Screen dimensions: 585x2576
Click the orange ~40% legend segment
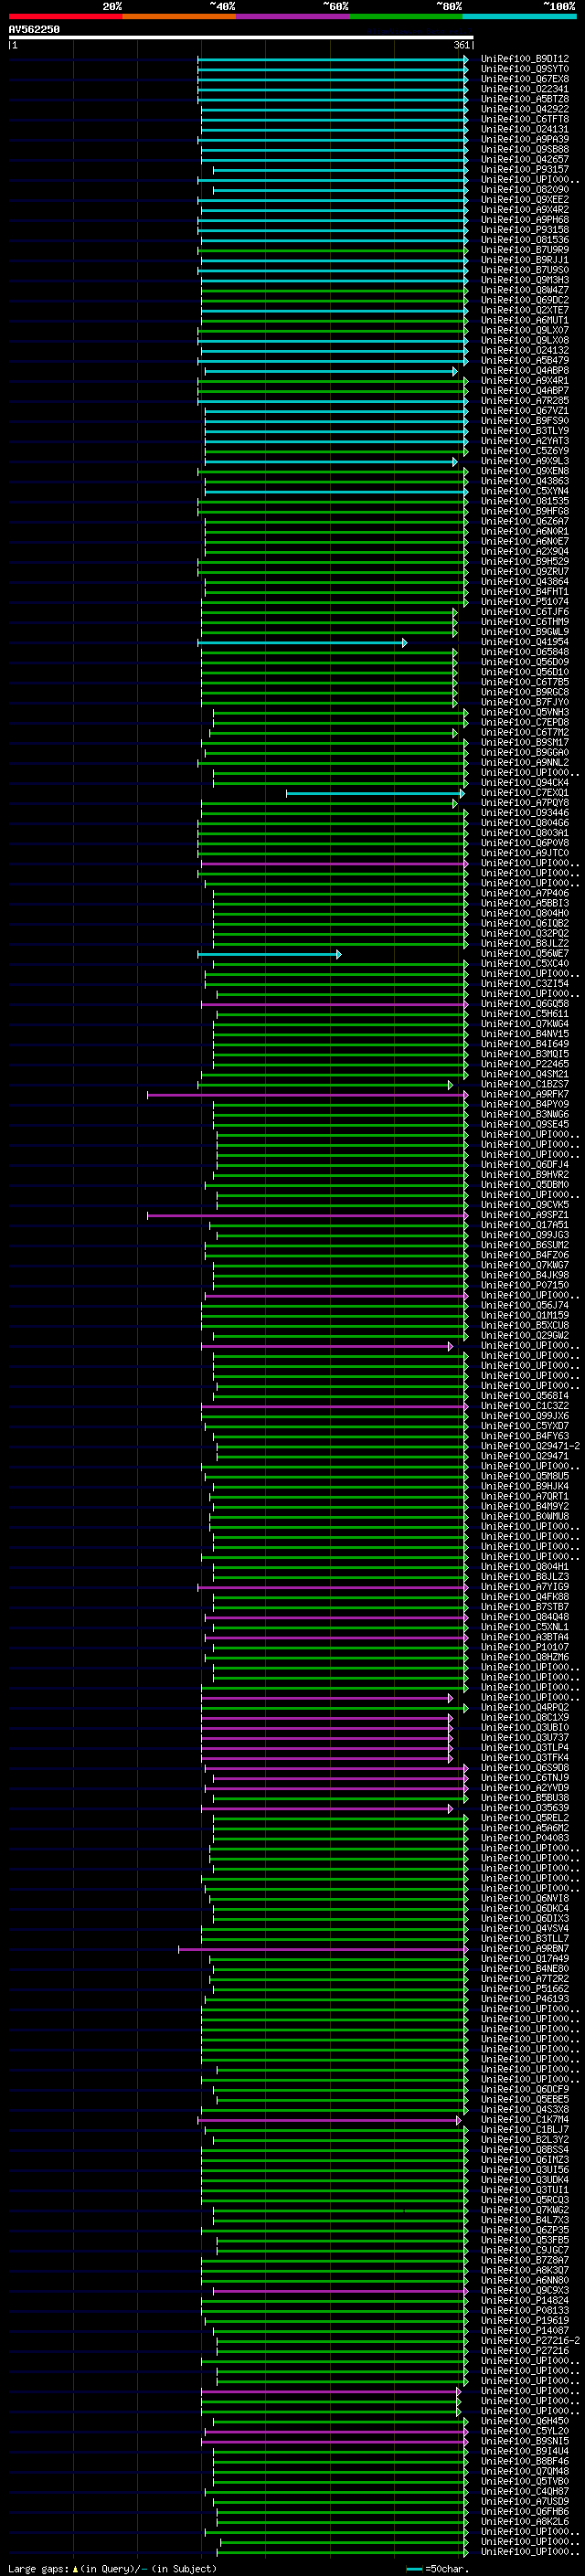click(x=179, y=16)
